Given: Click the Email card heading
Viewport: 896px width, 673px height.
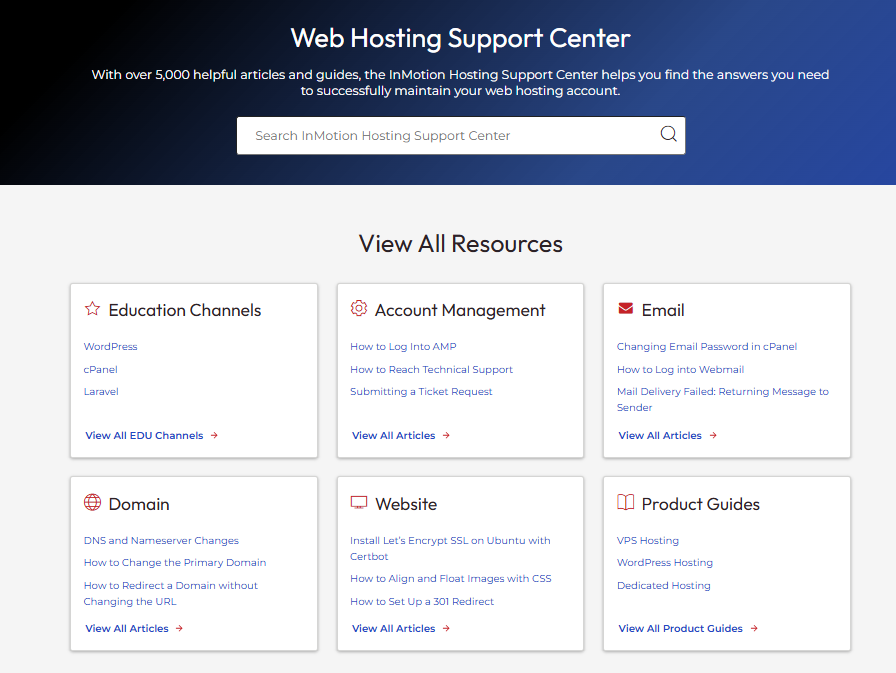Looking at the screenshot, I should (x=663, y=310).
